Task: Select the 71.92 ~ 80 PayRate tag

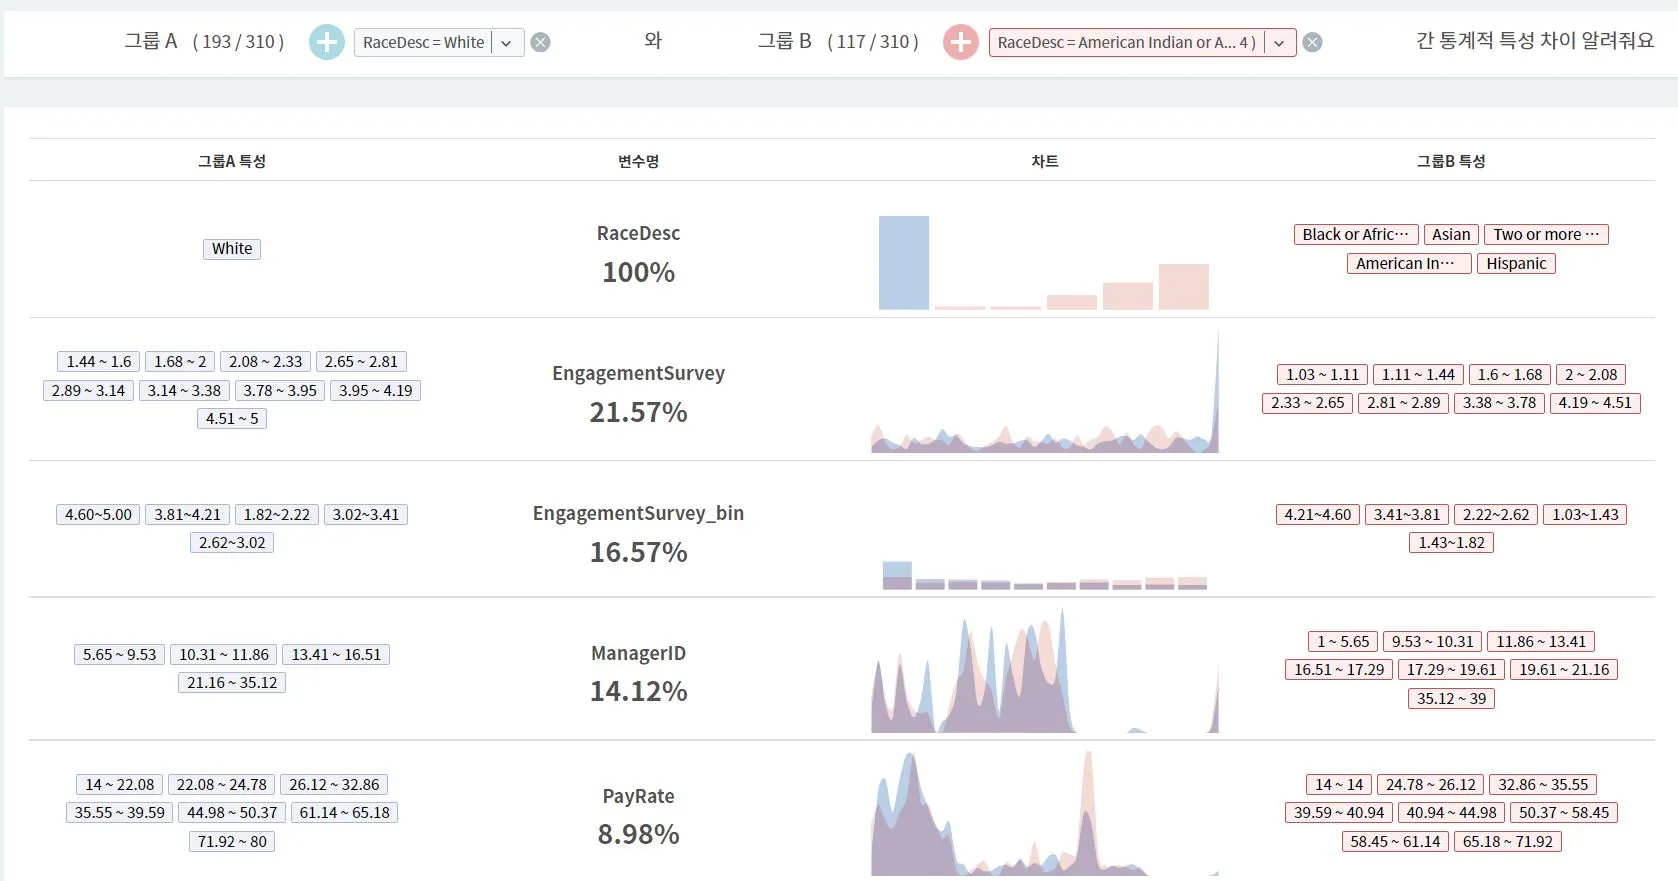Action: coord(232,841)
